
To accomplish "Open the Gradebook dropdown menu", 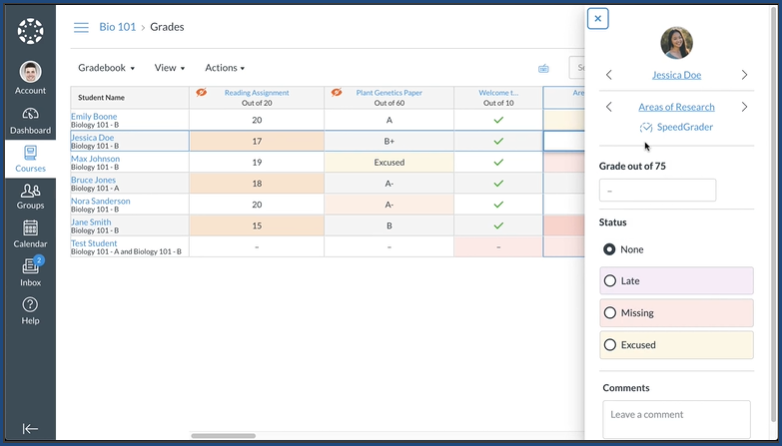I will coord(106,68).
